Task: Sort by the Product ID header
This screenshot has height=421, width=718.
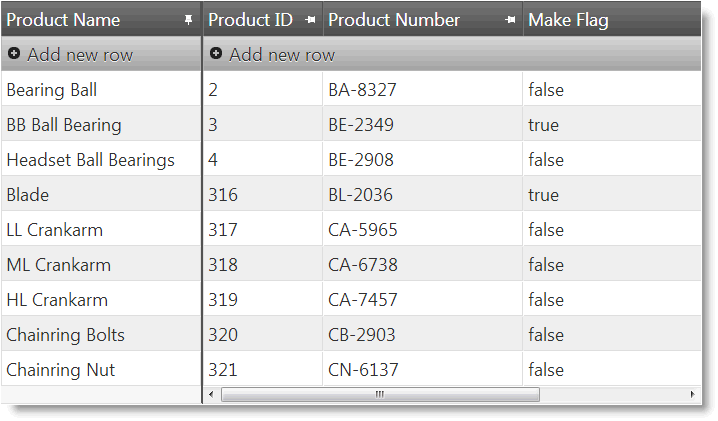Action: pos(250,20)
